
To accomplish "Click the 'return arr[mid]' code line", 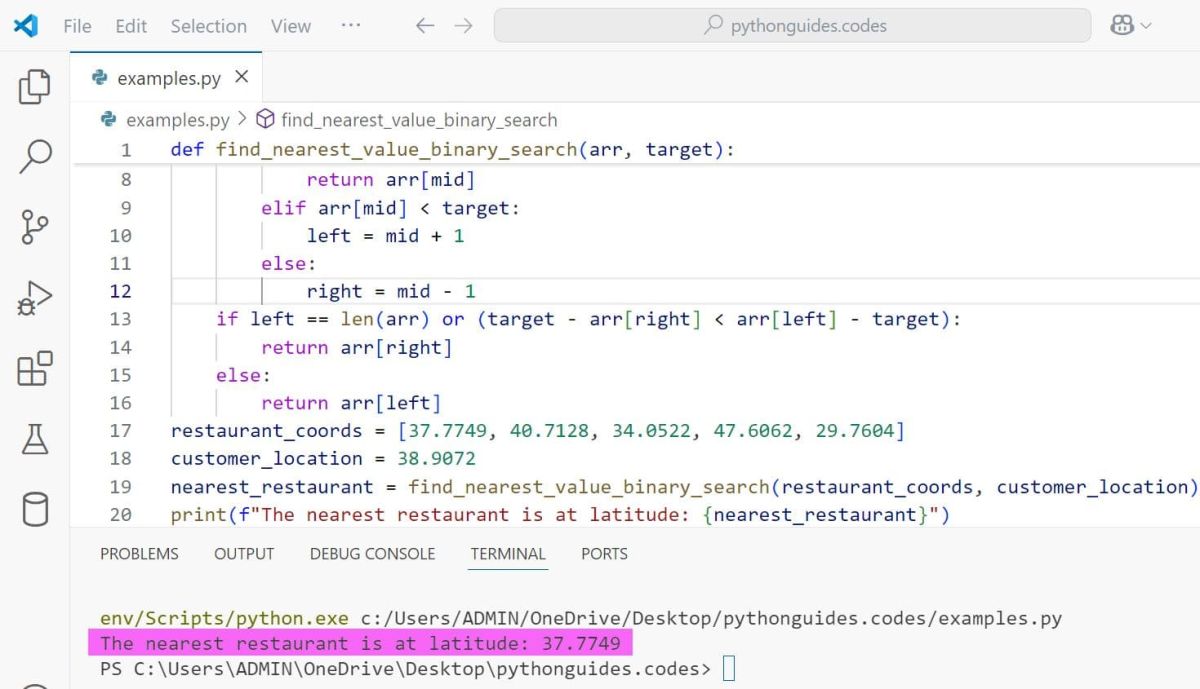I will [x=390, y=180].
